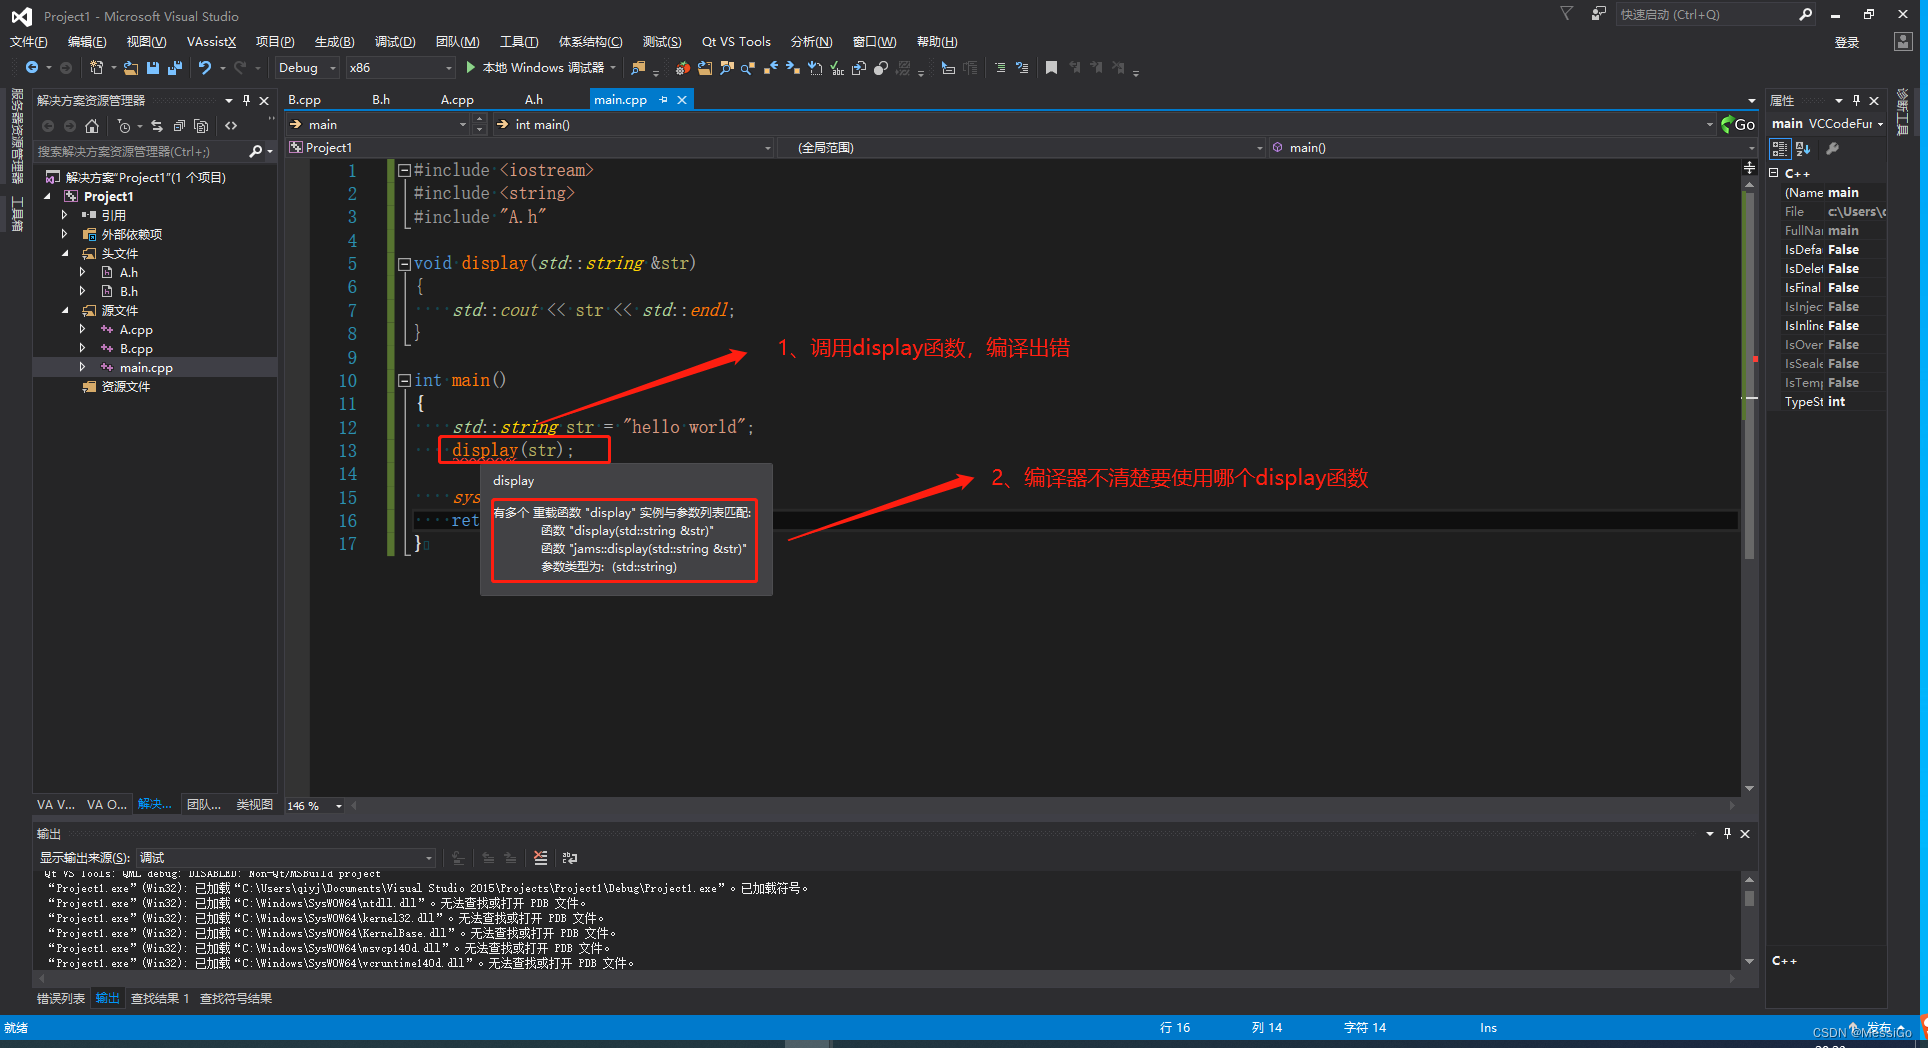Click the Show All Files icon
This screenshot has height=1048, width=1928.
[201, 126]
